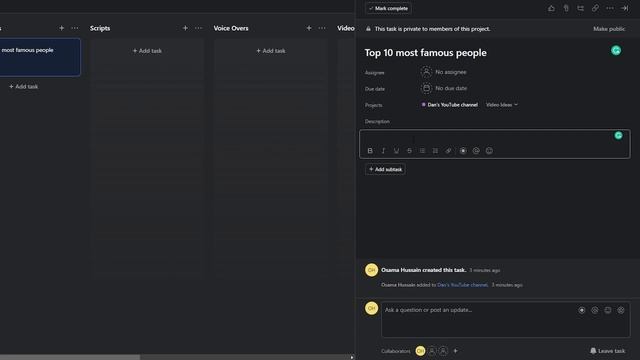Open Dan's YouTube channel link in activity
Screen dimensions: 640x360
[462, 285]
